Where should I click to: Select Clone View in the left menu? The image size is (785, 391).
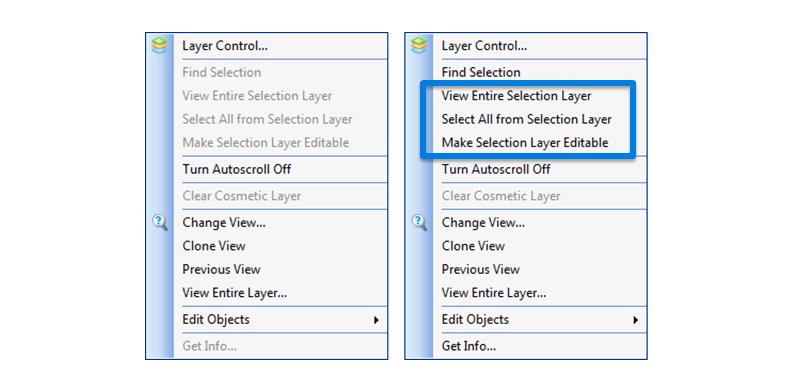click(214, 246)
